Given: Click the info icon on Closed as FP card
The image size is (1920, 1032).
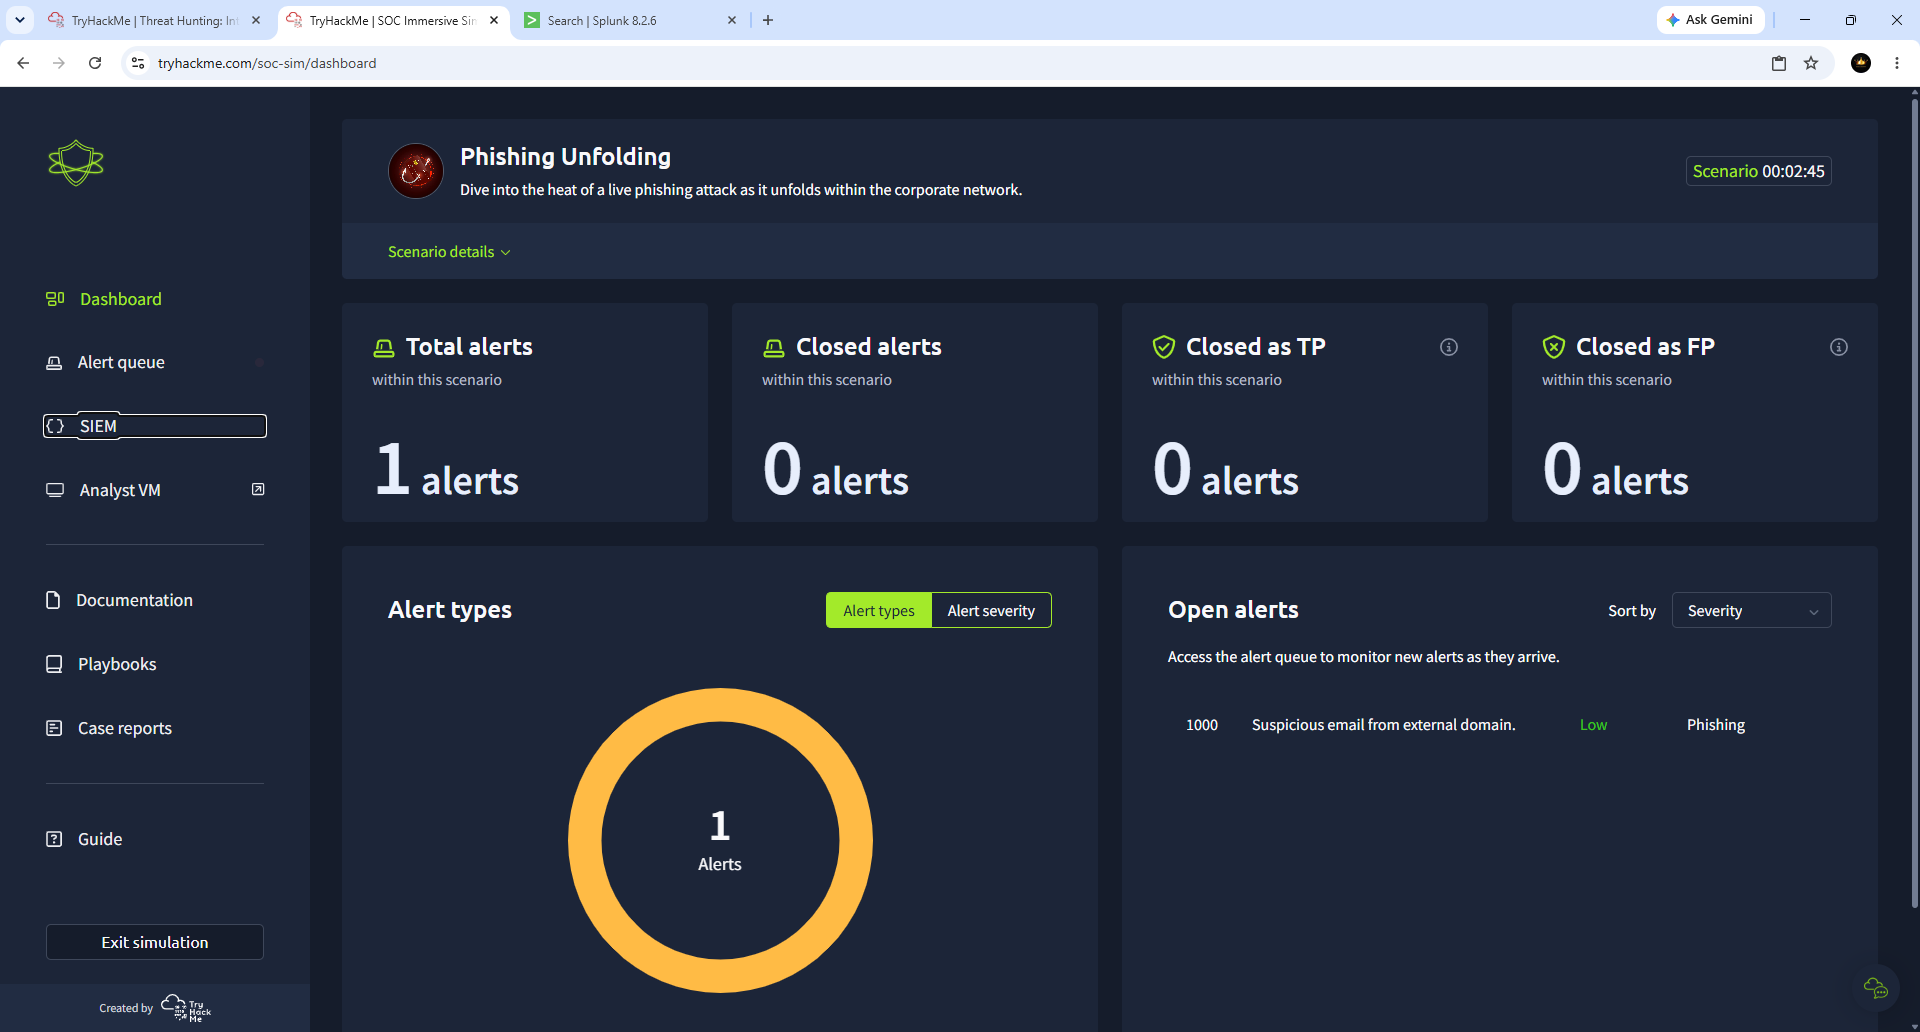Looking at the screenshot, I should click(x=1838, y=347).
